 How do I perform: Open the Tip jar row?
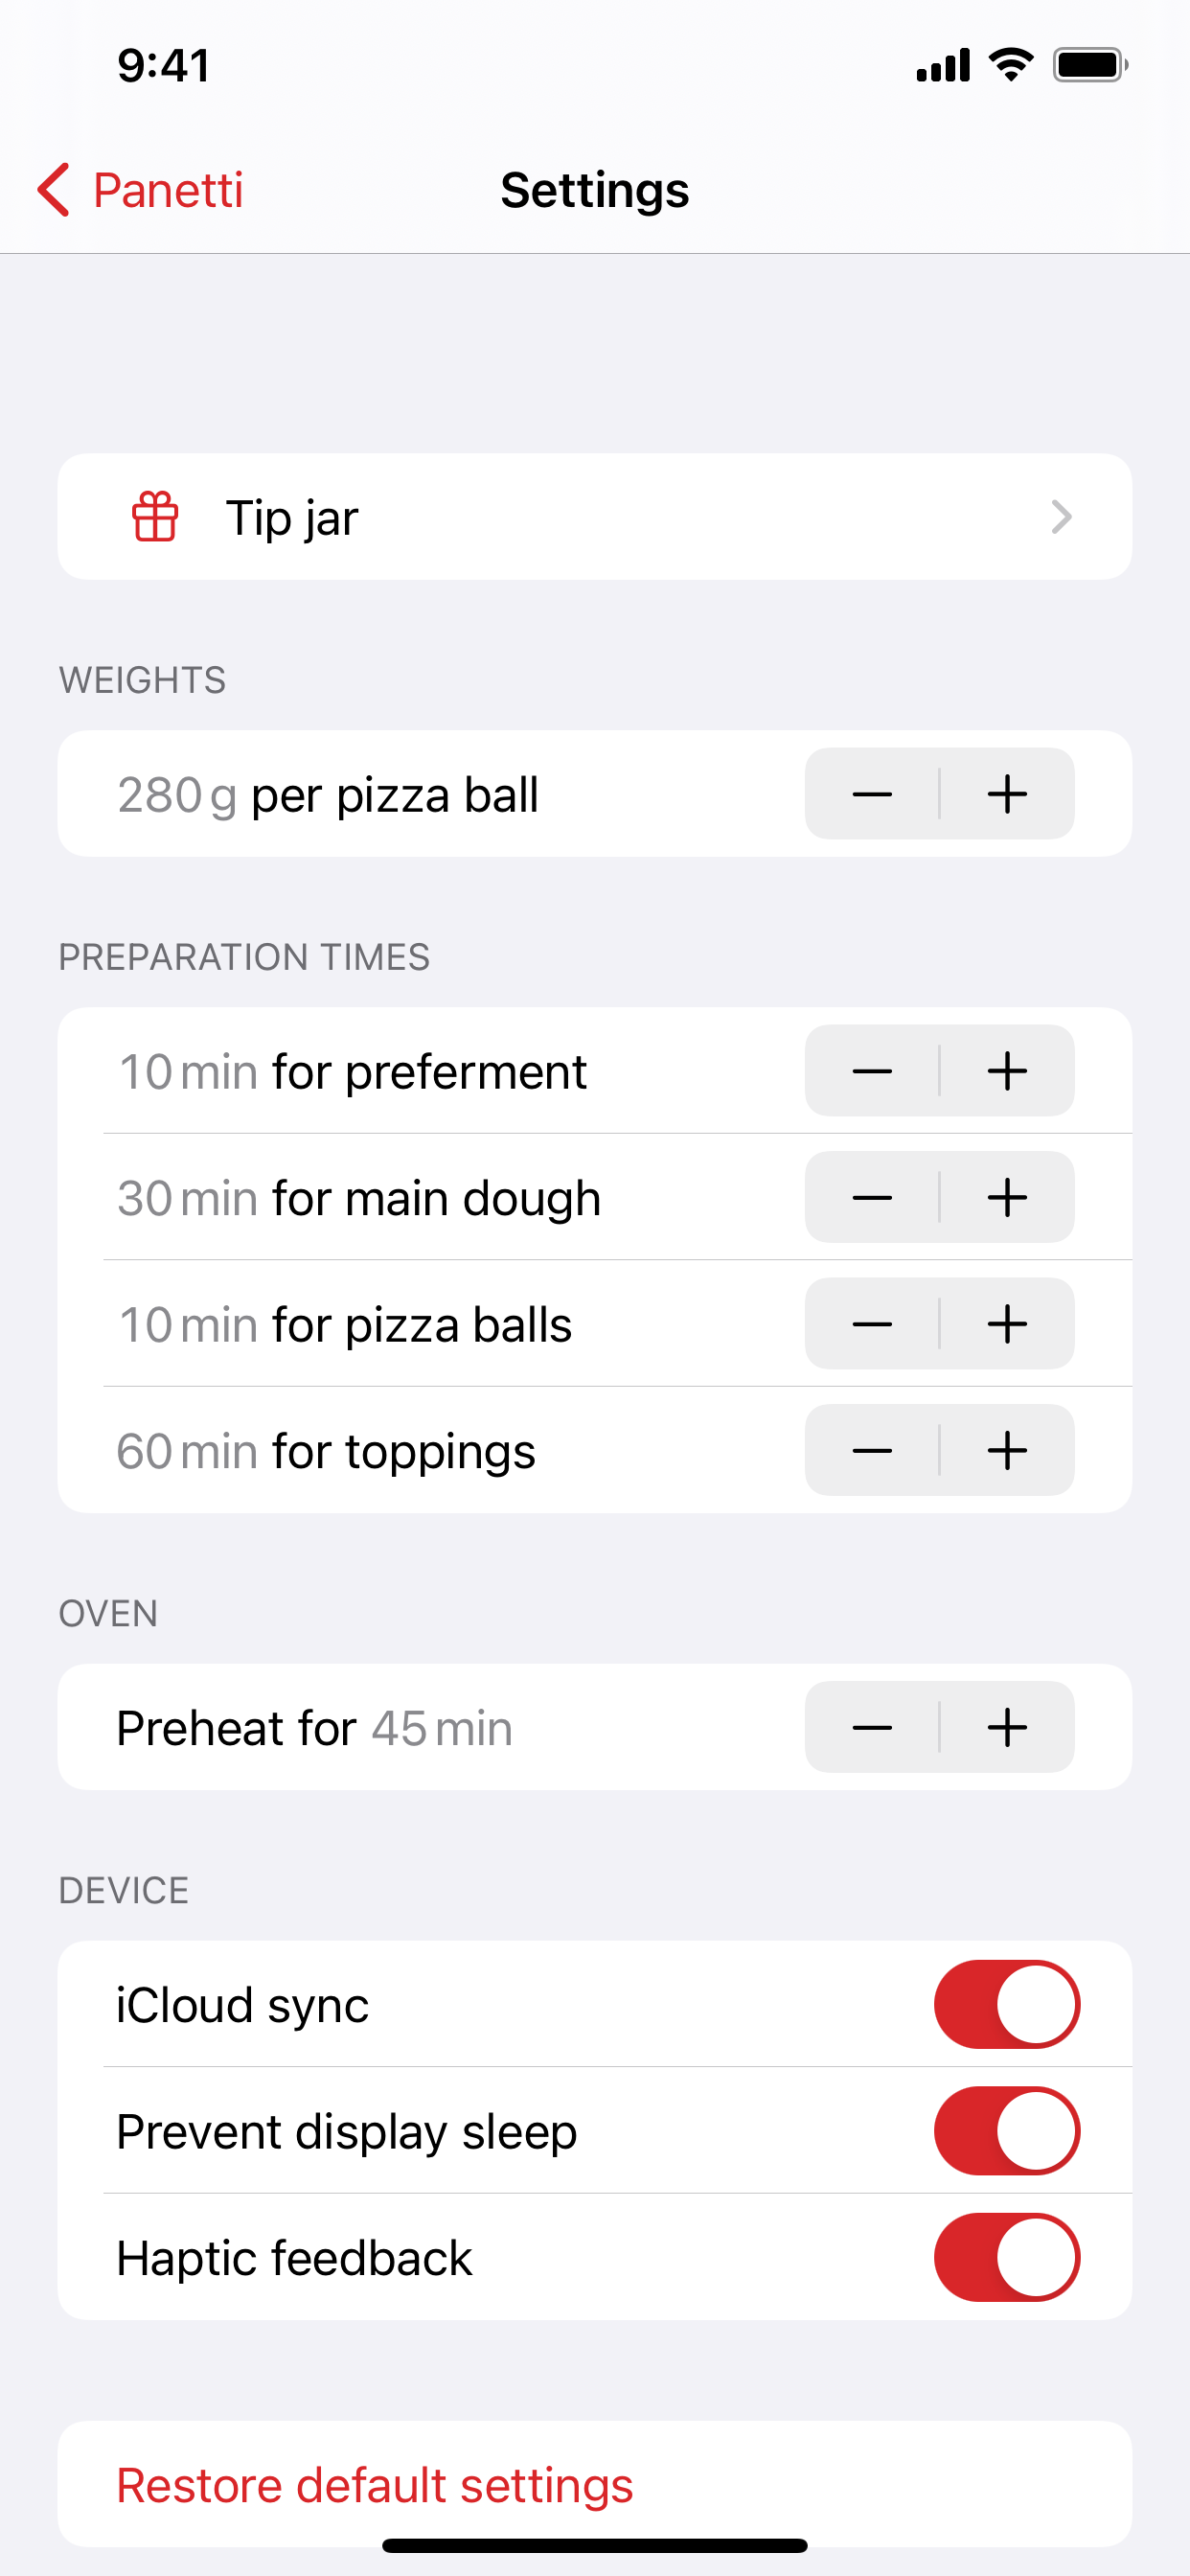(x=595, y=517)
